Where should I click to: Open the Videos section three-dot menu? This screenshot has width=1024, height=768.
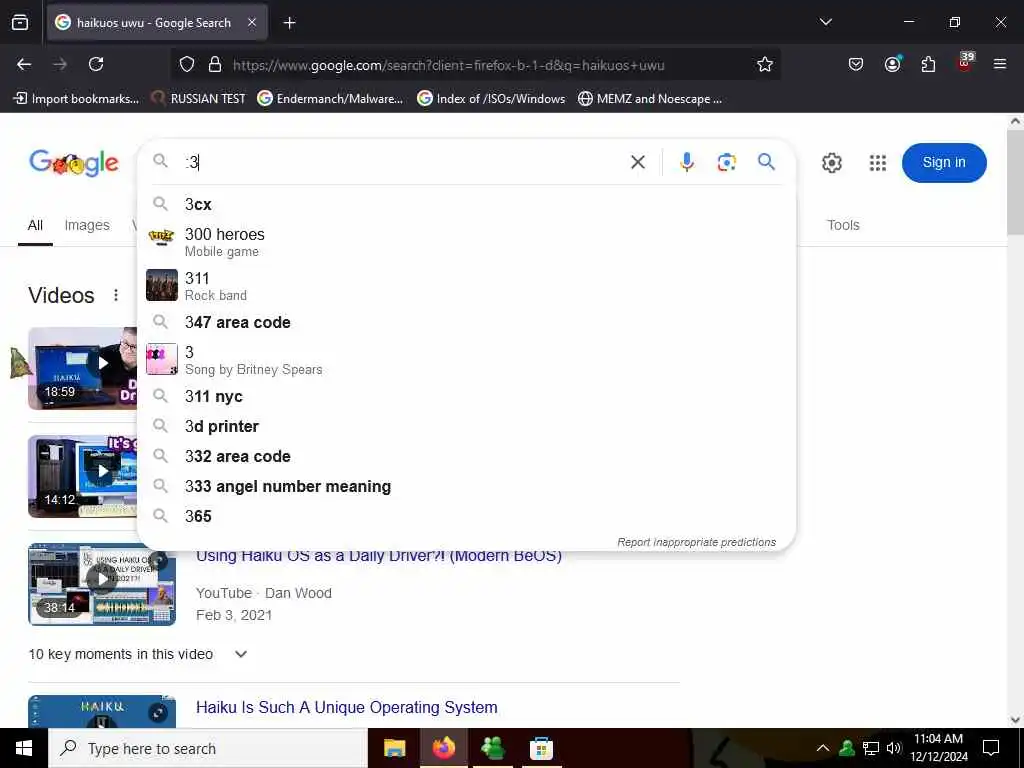coord(116,295)
